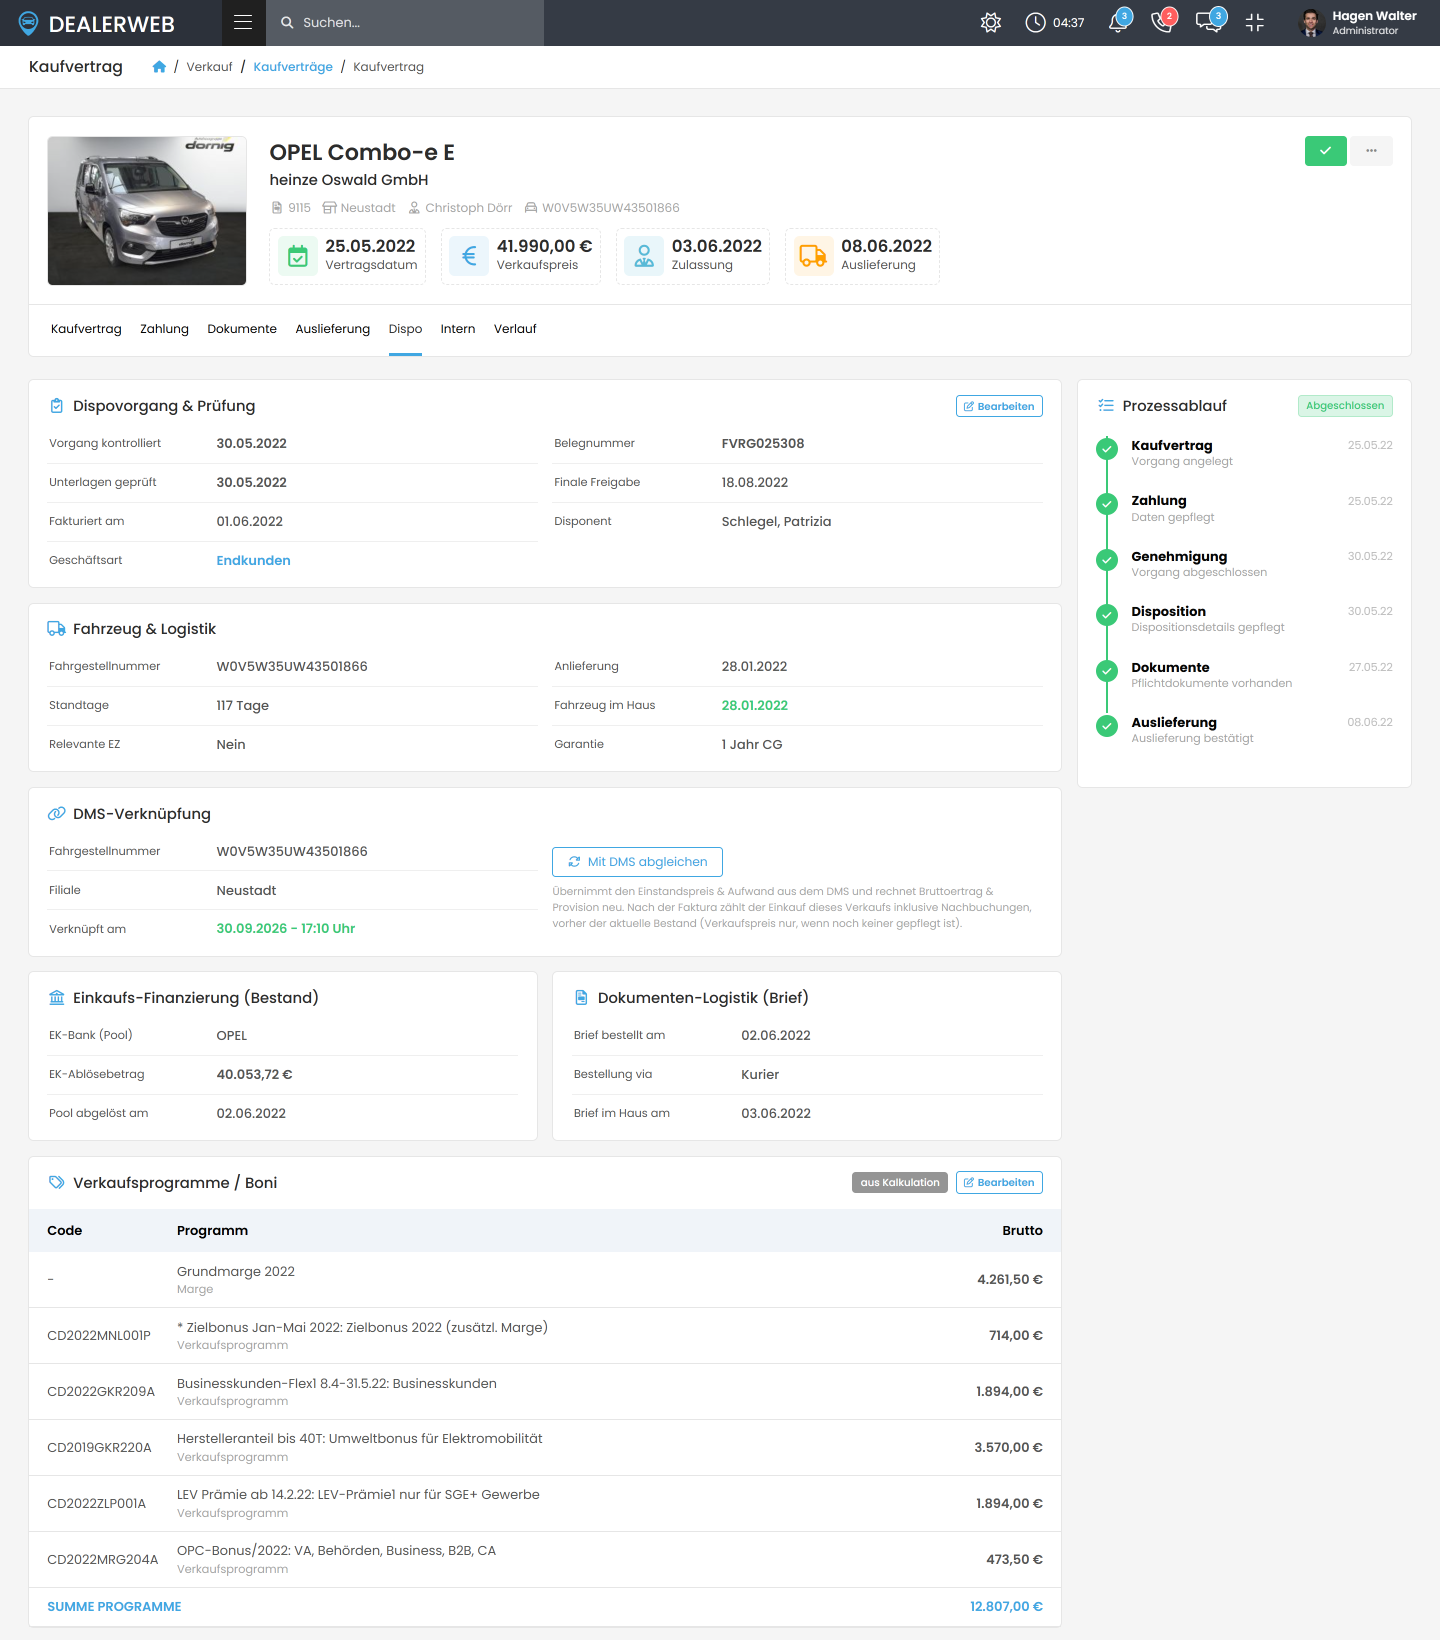Image resolution: width=1440 pixels, height=1640 pixels.
Task: Open the Verlauf tab
Action: [x=515, y=329]
